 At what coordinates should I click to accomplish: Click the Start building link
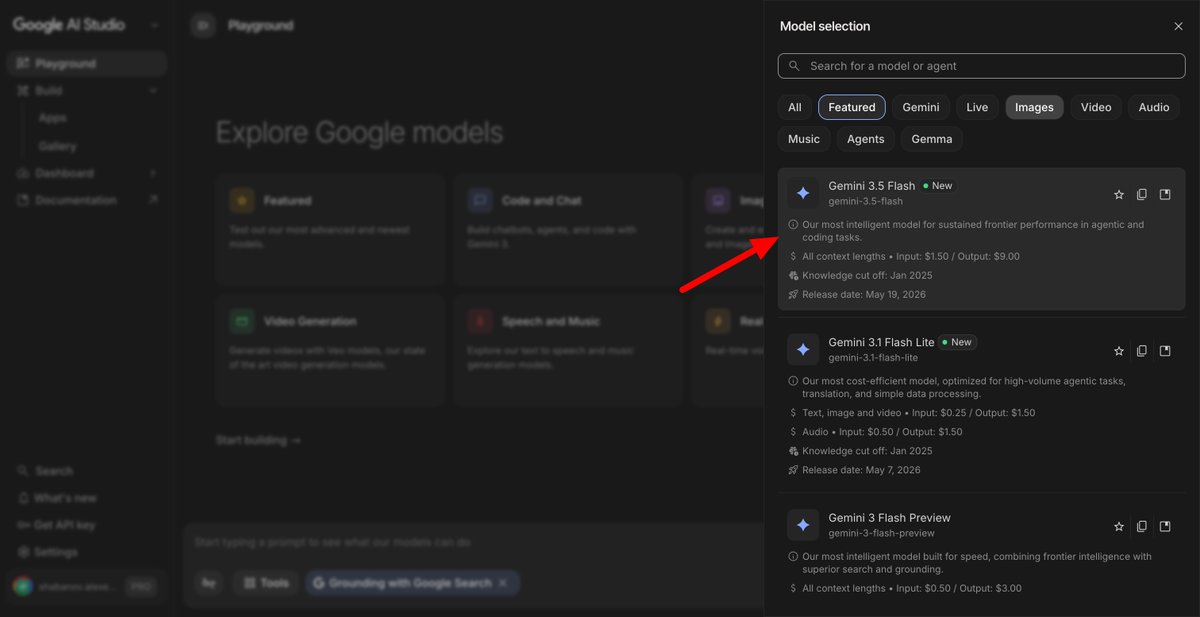[x=258, y=440]
